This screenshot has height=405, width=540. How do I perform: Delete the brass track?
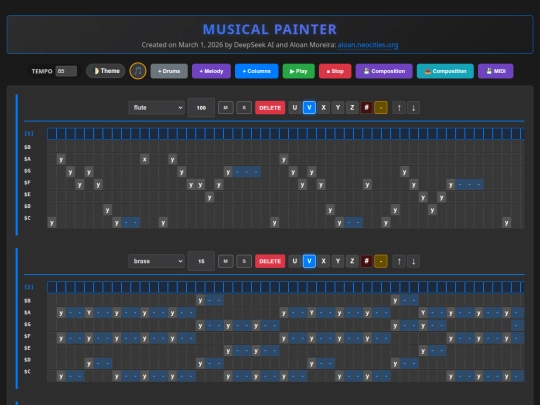tap(270, 261)
